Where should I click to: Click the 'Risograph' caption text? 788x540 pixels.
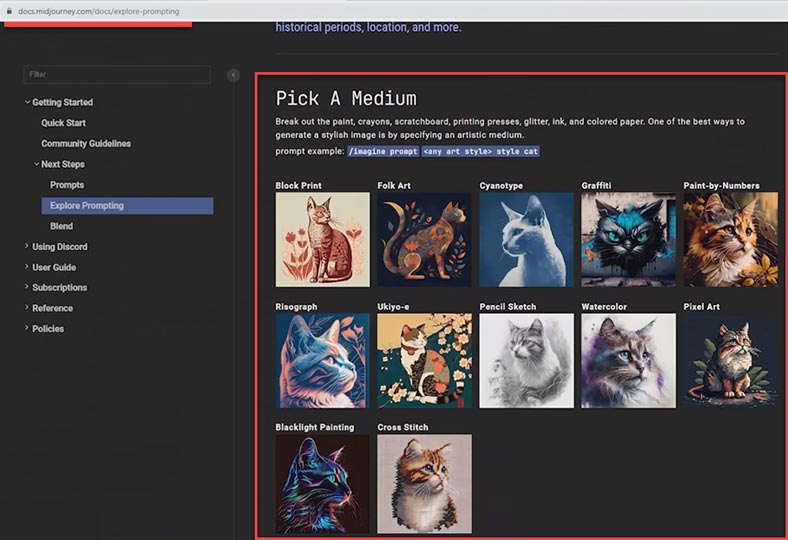point(297,306)
